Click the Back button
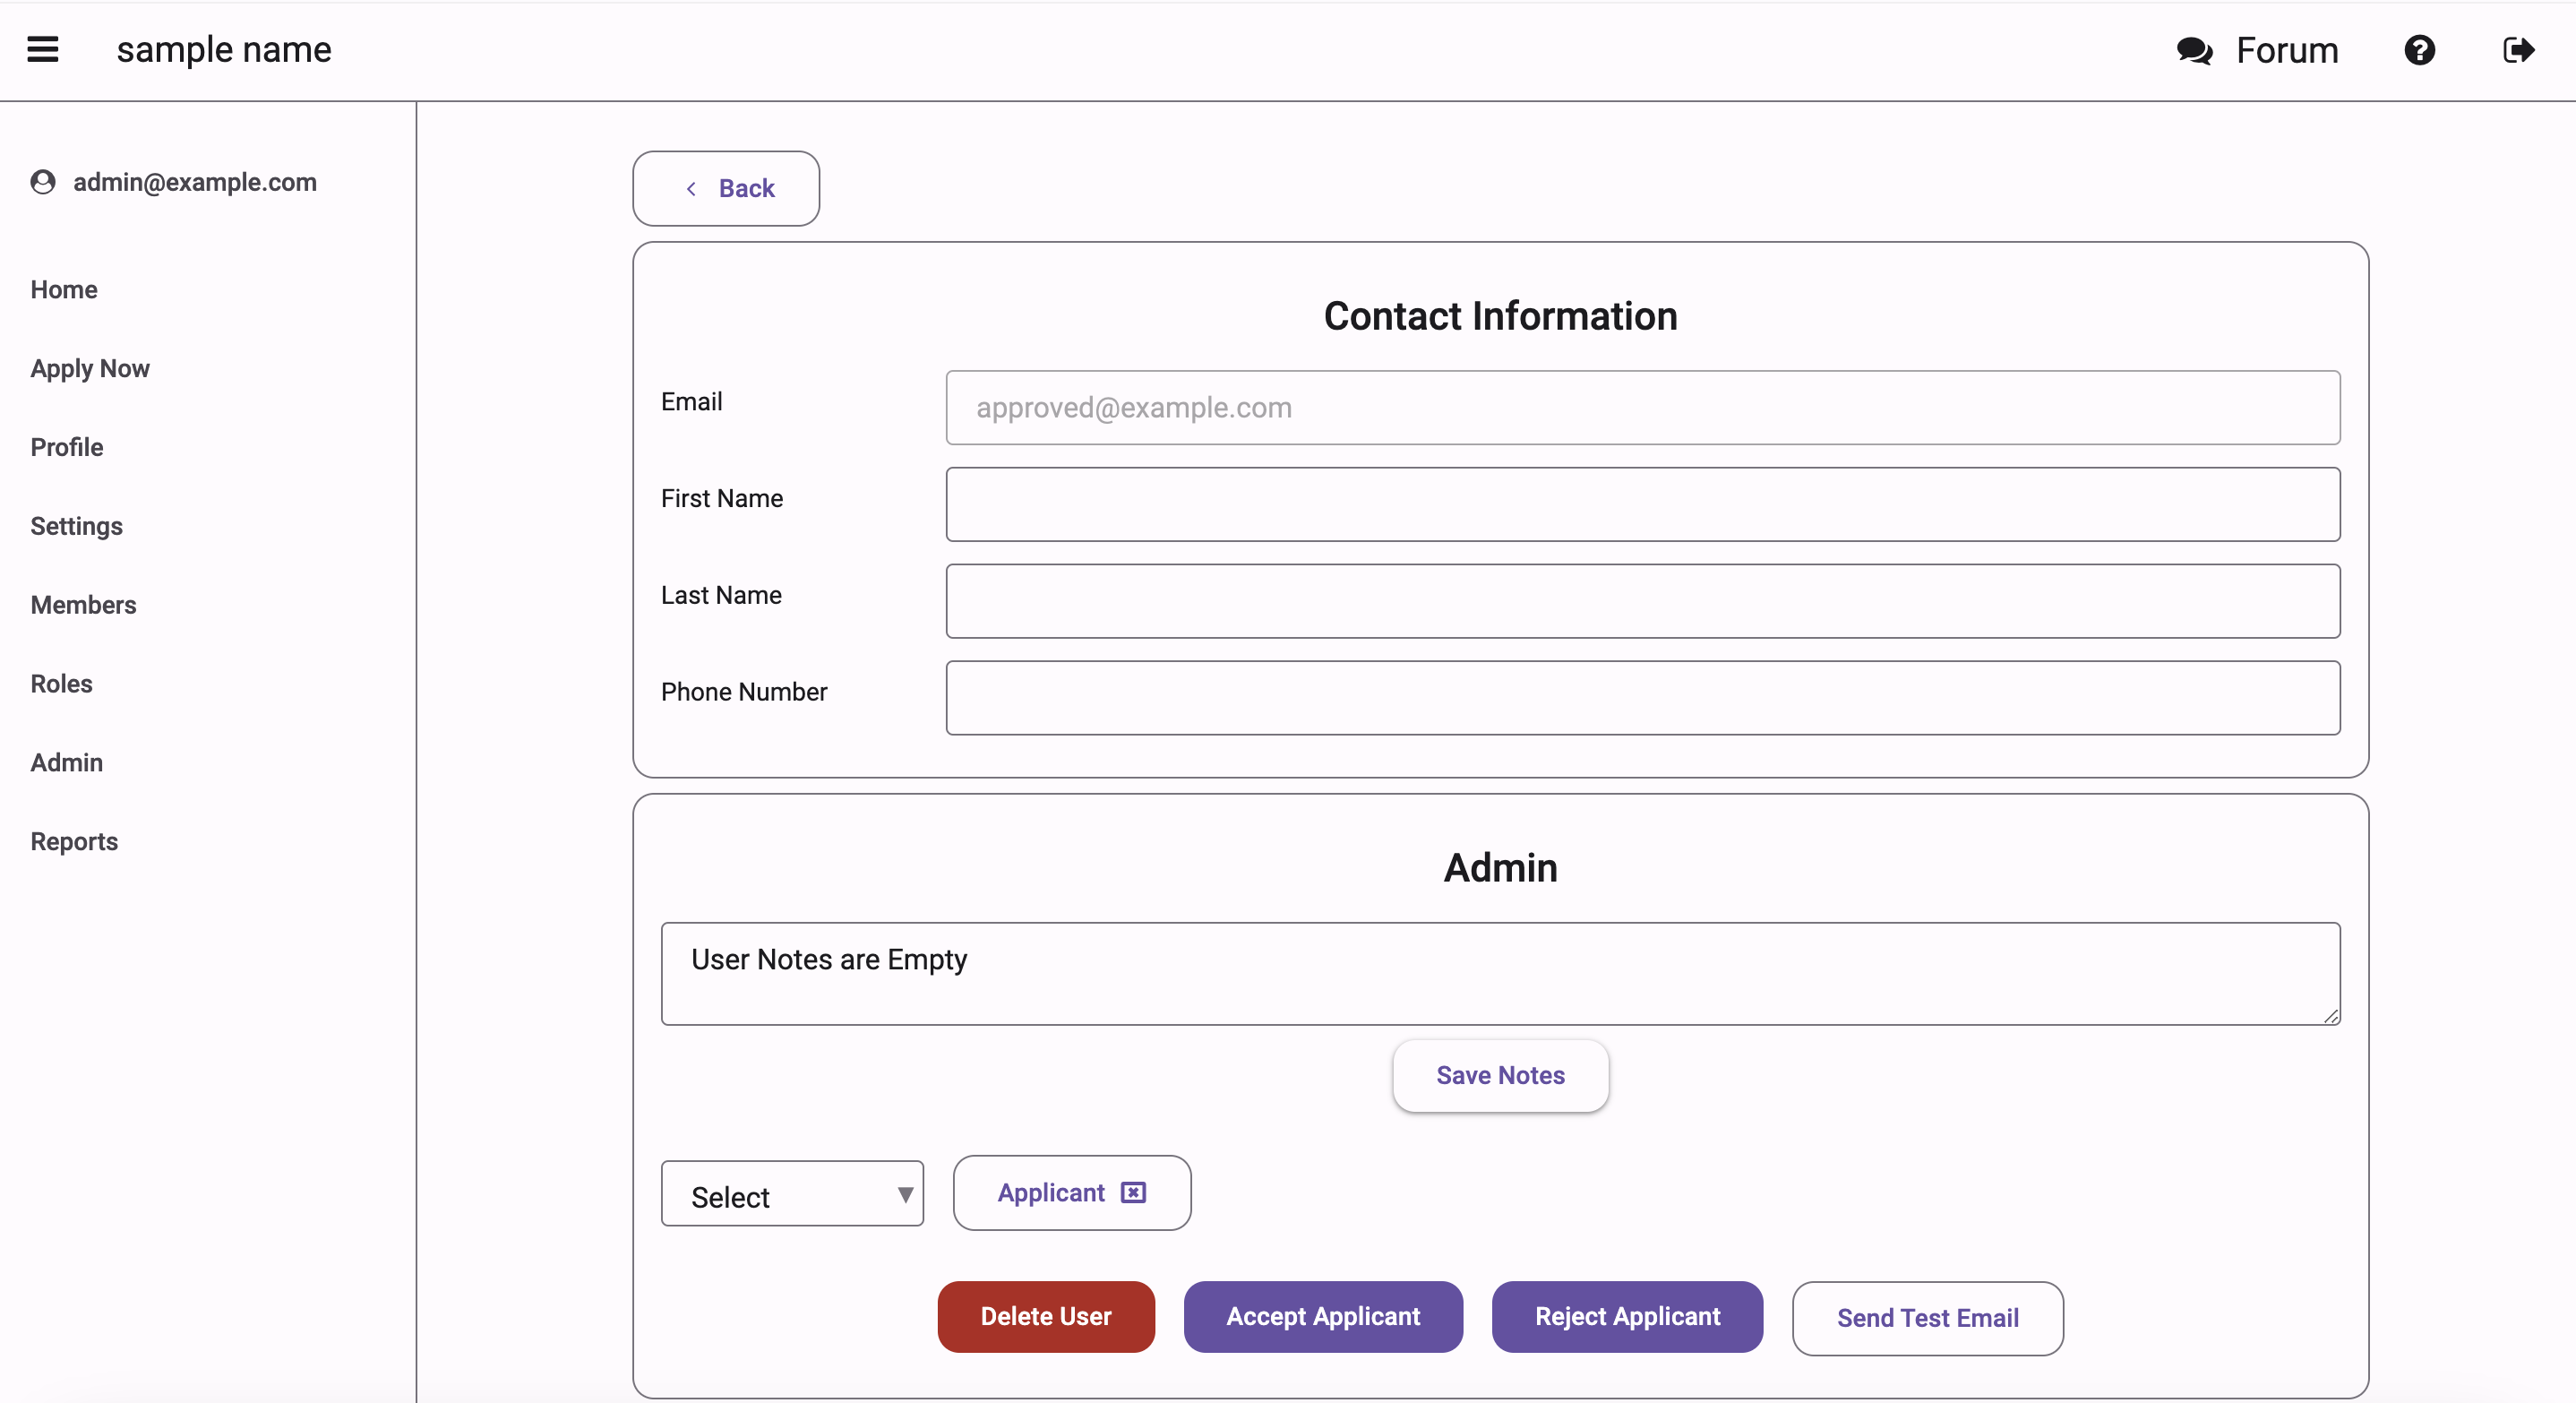2576x1403 pixels. point(726,188)
